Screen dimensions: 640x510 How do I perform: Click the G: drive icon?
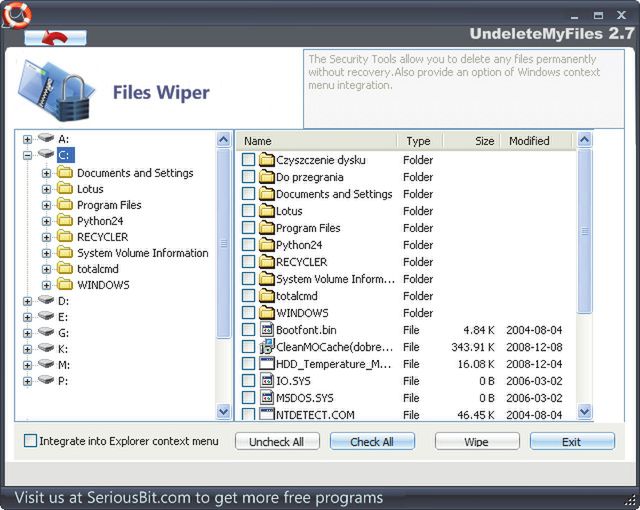(x=46, y=332)
